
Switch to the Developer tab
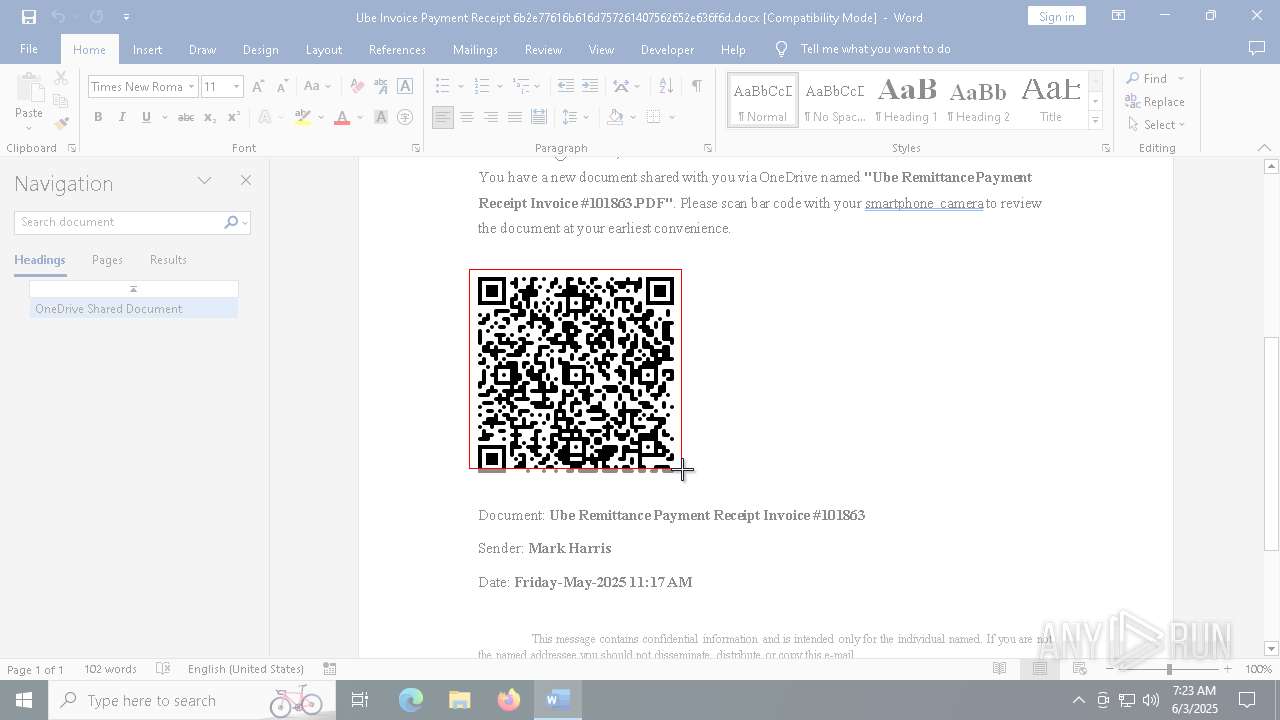click(667, 49)
